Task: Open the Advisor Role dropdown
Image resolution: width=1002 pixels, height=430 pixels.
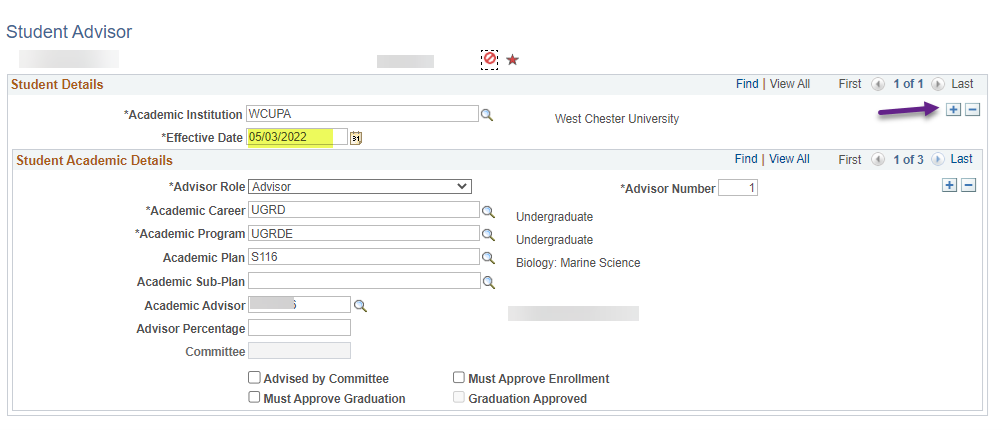Action: pyautogui.click(x=359, y=186)
